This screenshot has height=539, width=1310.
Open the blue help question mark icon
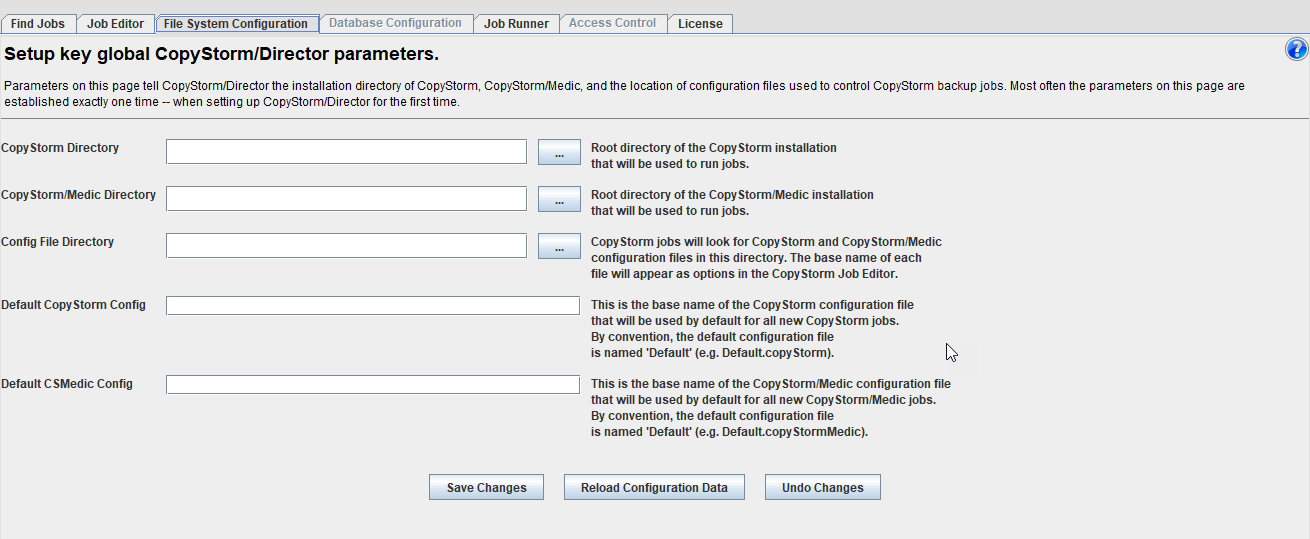coord(1296,51)
